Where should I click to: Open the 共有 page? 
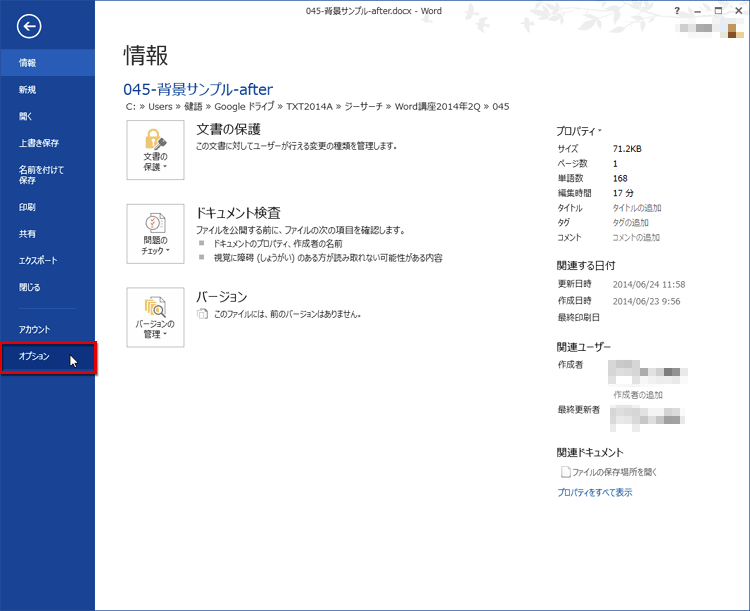47,234
